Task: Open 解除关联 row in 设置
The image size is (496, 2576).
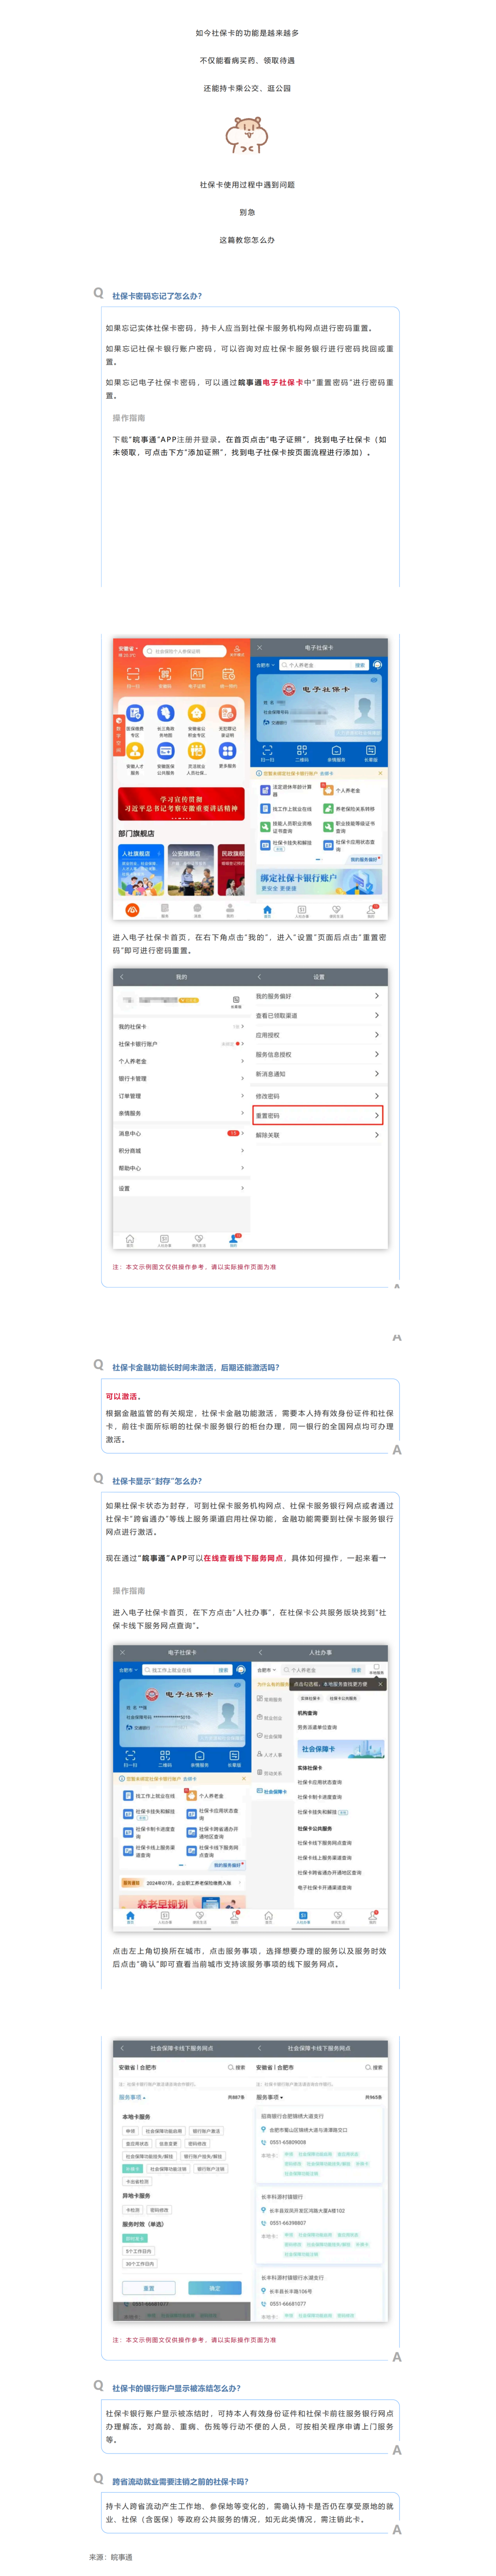Action: [x=318, y=1135]
